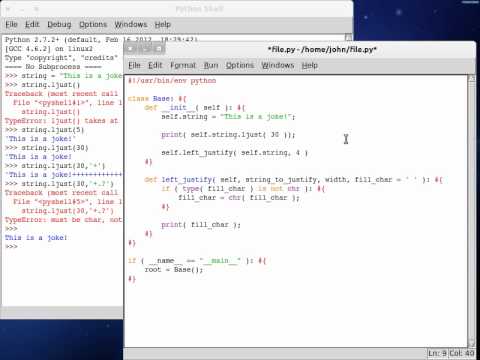Click 'File "<pyshell#5>"' traceback line
Image resolution: width=480 pixels, height=360 pixels.
pyautogui.click(x=68, y=202)
